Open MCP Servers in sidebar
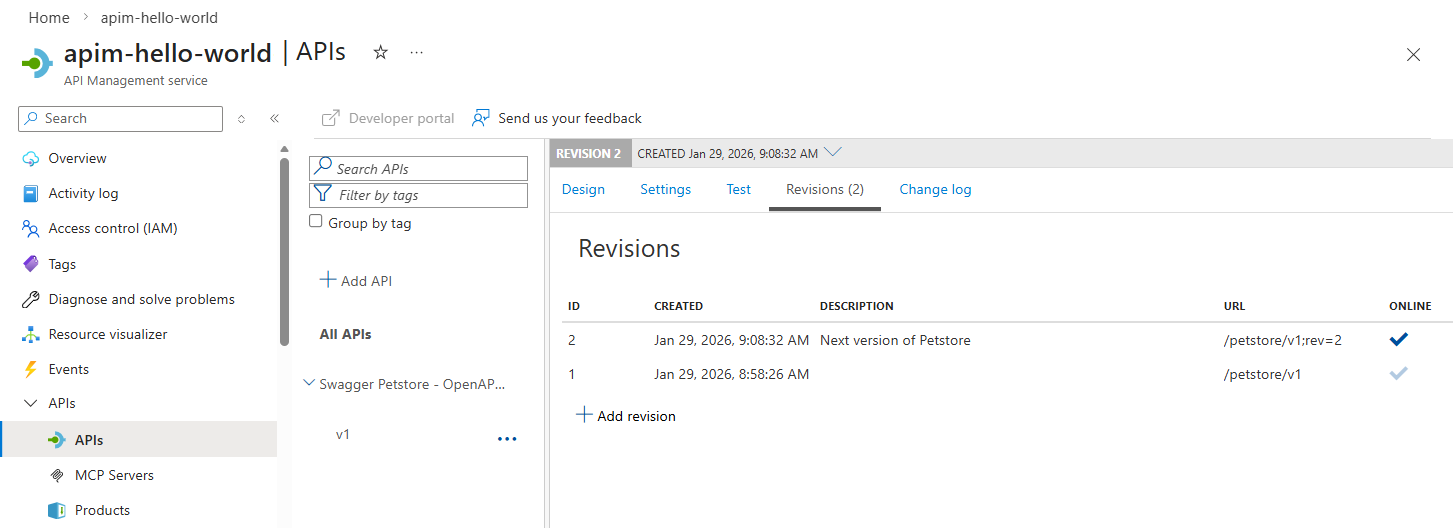The width and height of the screenshot is (1453, 528). point(114,475)
